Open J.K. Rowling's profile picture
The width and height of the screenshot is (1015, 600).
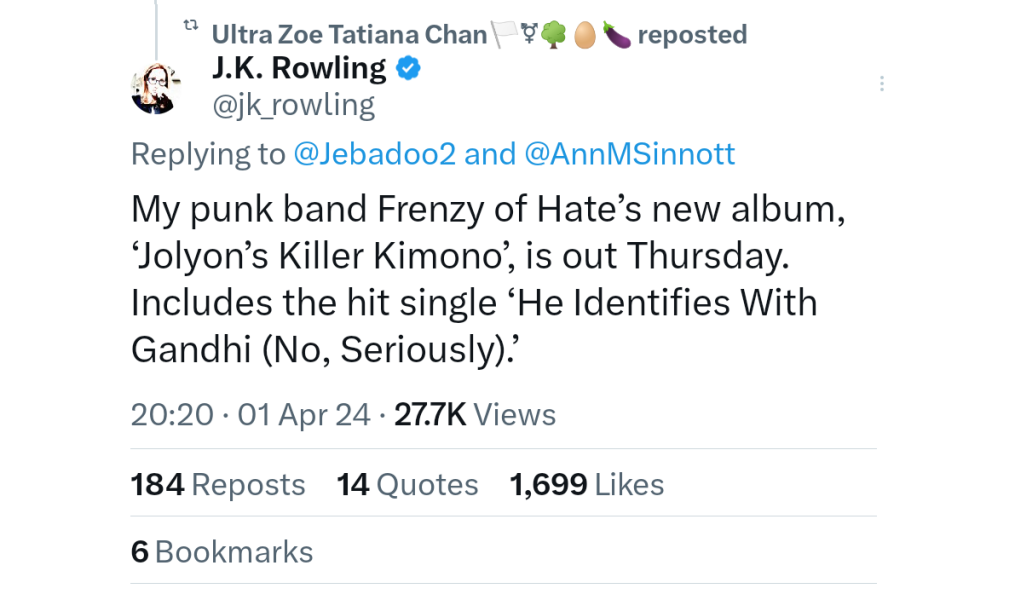156,88
